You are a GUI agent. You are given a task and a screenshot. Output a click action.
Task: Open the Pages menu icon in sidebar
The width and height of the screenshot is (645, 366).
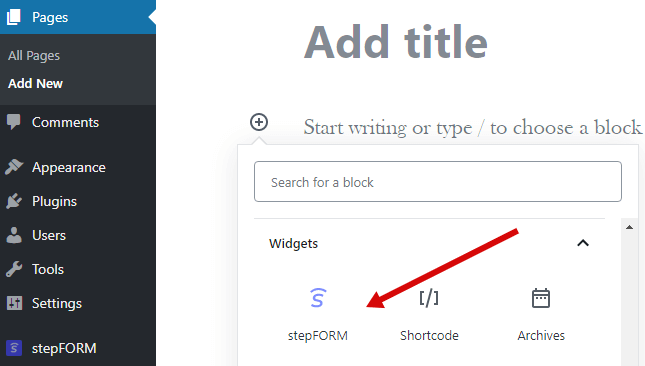[14, 17]
